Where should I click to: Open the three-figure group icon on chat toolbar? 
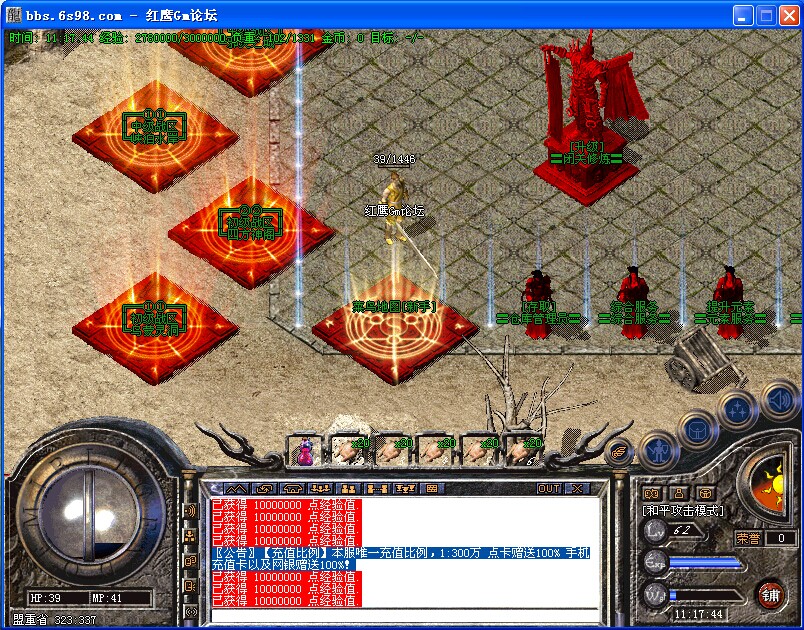[321, 489]
